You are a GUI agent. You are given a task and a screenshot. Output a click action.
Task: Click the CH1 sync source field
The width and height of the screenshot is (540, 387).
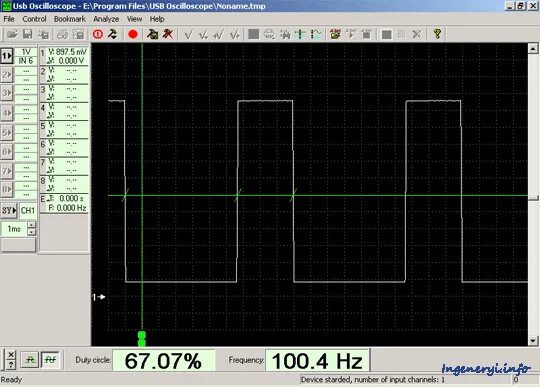click(x=28, y=210)
